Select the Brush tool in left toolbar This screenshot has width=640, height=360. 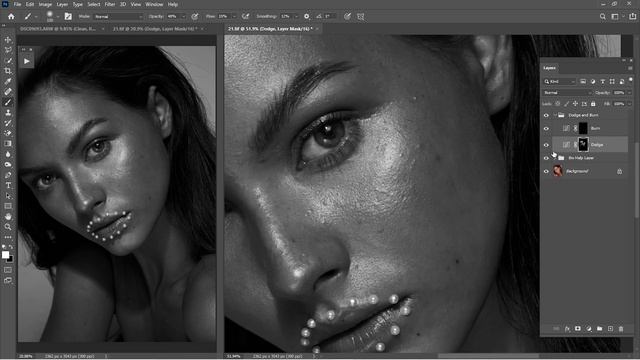8,102
